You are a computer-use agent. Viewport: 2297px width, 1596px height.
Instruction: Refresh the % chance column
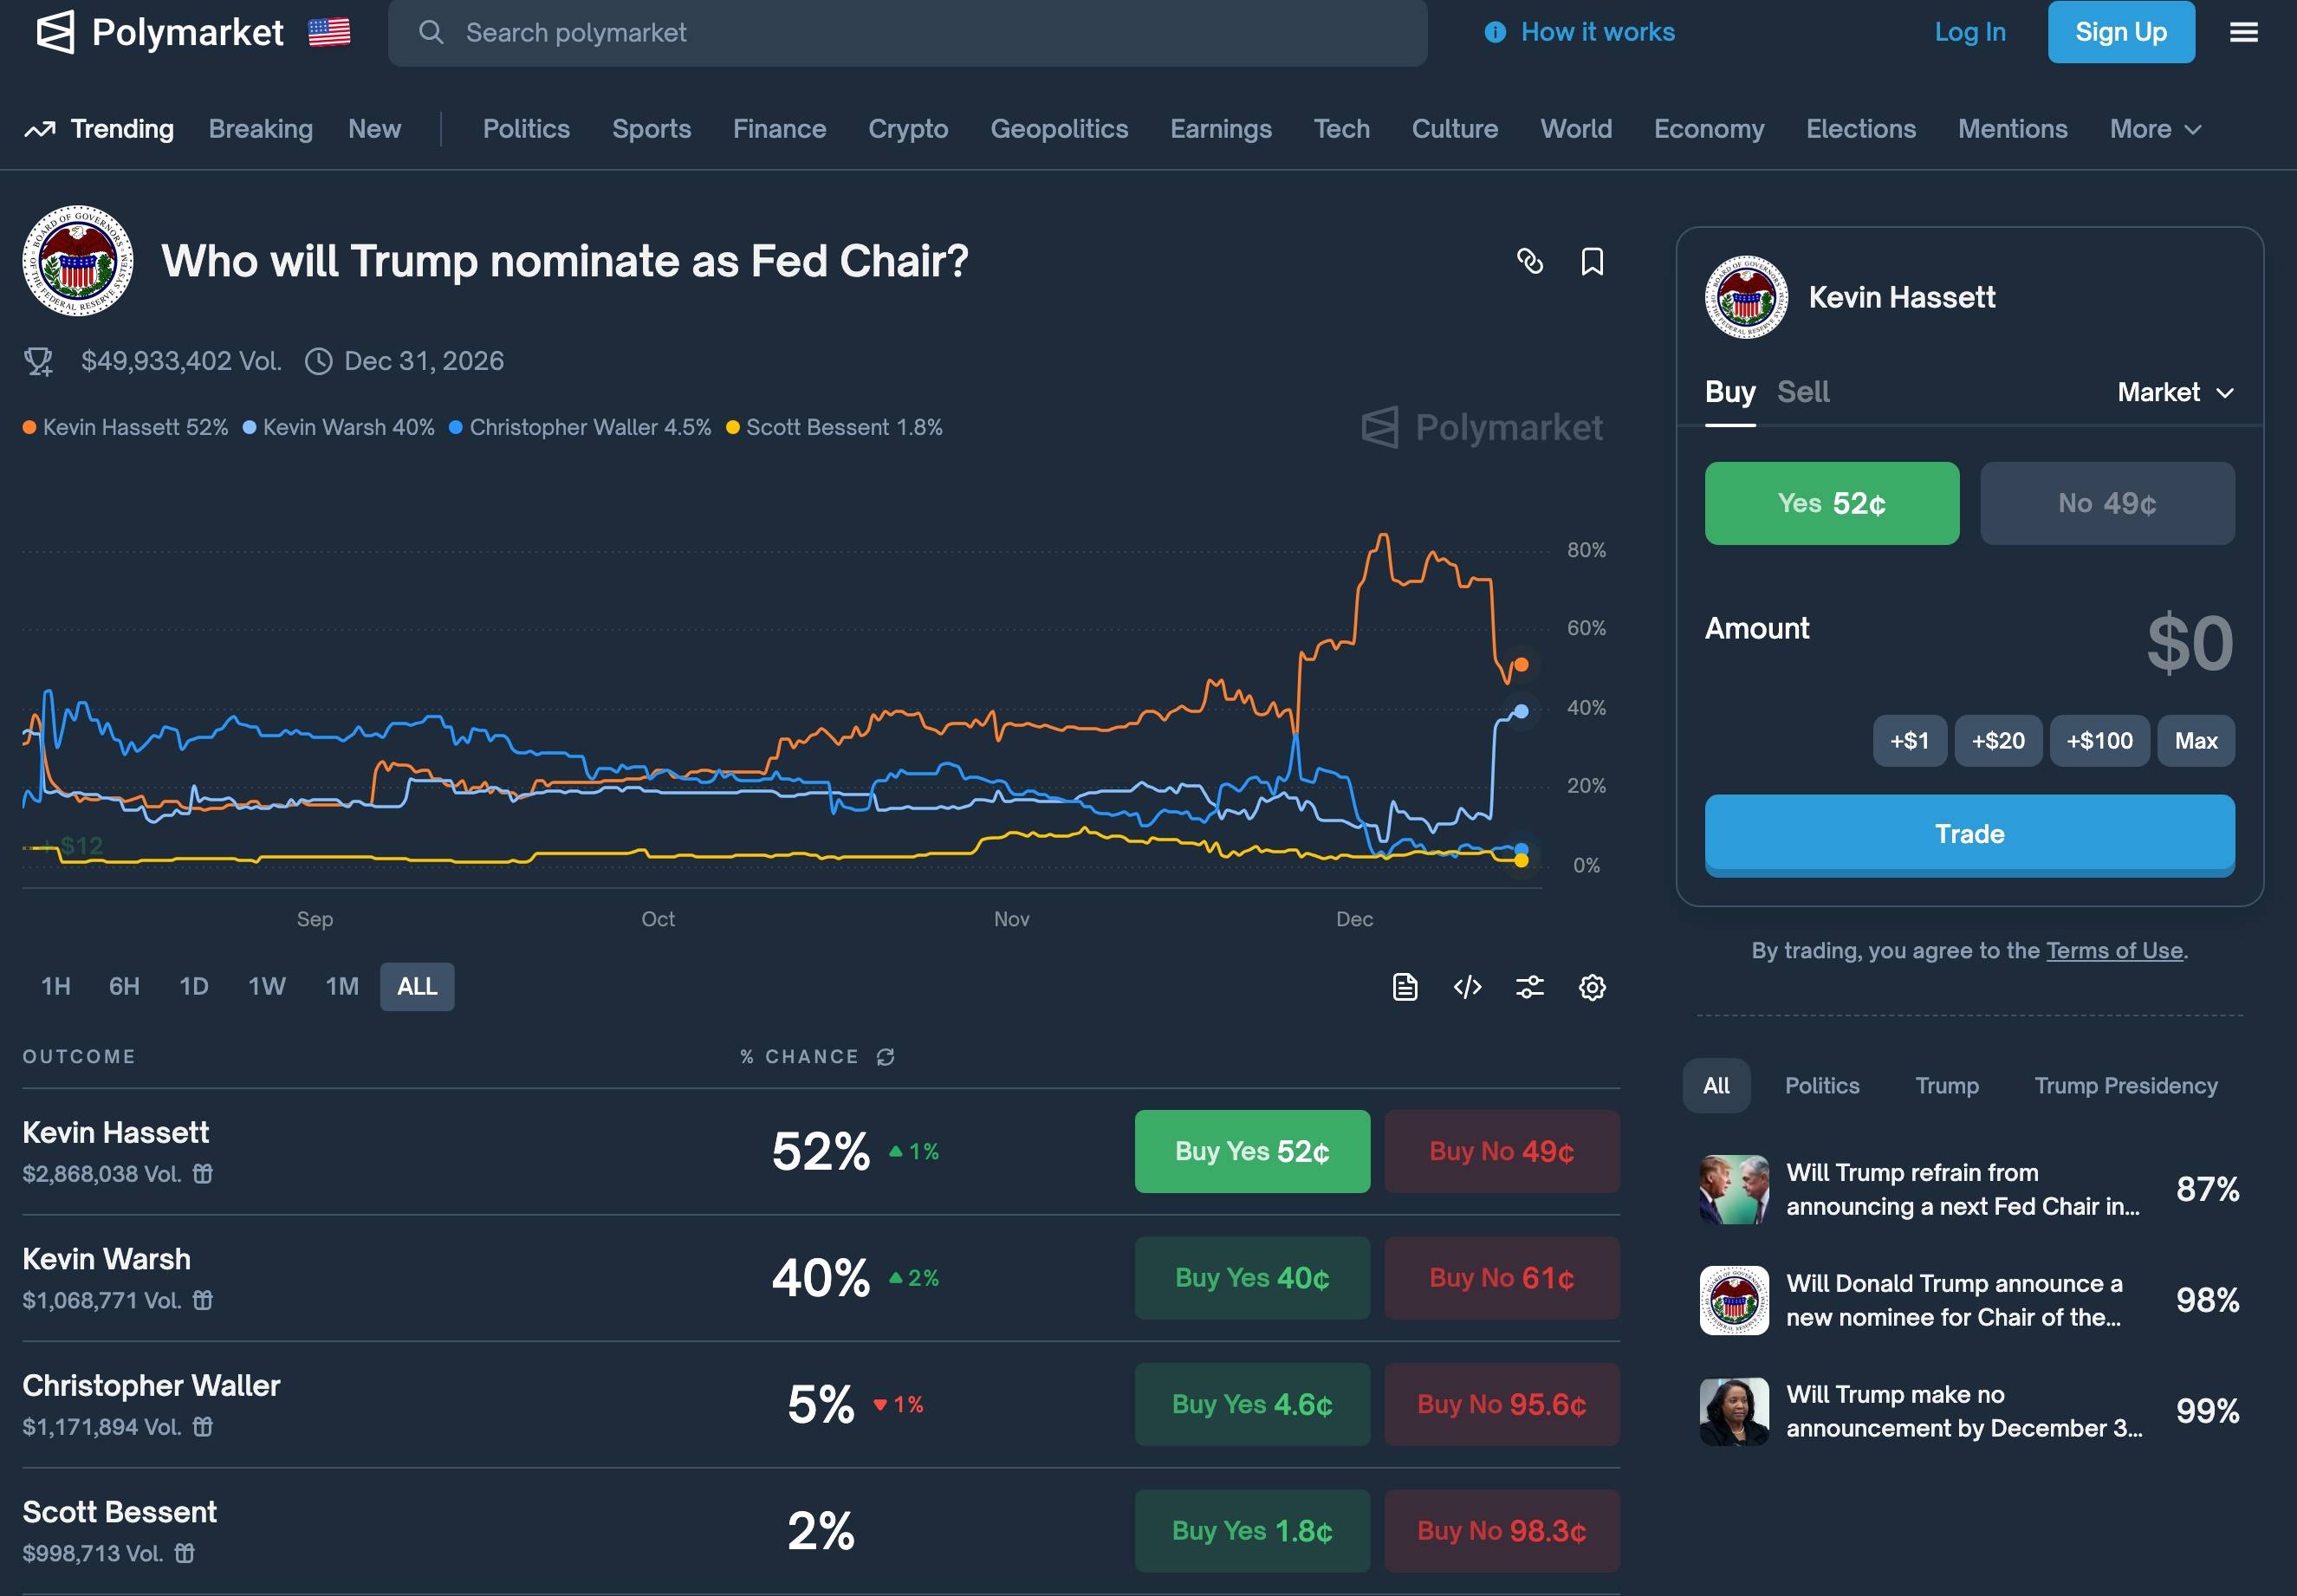886,1057
